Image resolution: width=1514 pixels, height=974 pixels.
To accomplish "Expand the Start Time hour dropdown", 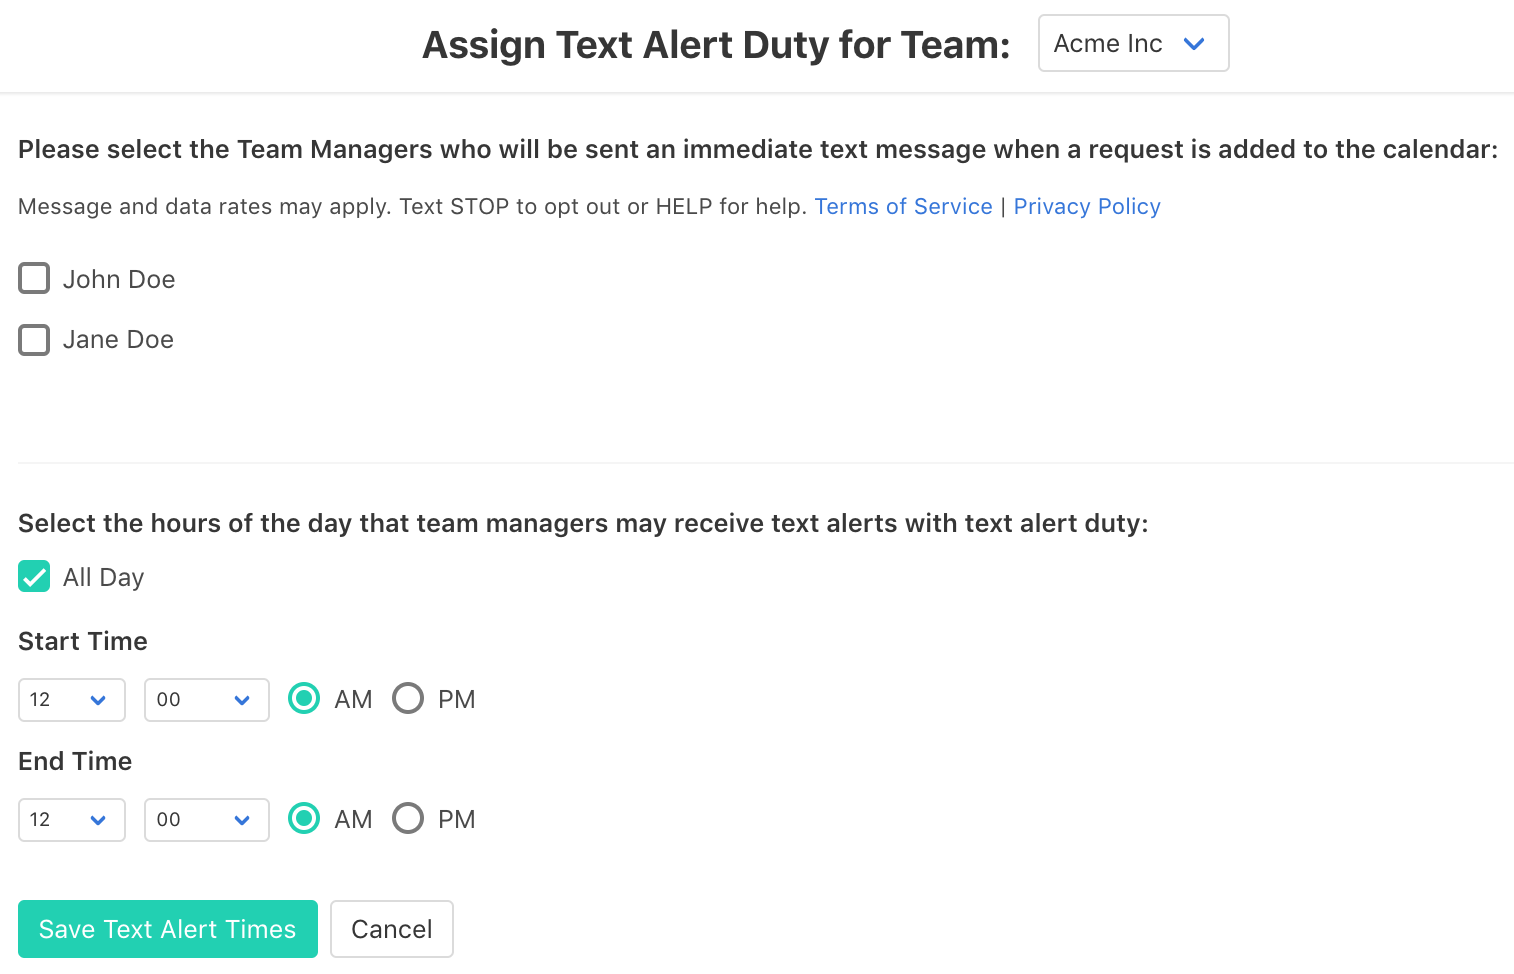I will (x=71, y=700).
